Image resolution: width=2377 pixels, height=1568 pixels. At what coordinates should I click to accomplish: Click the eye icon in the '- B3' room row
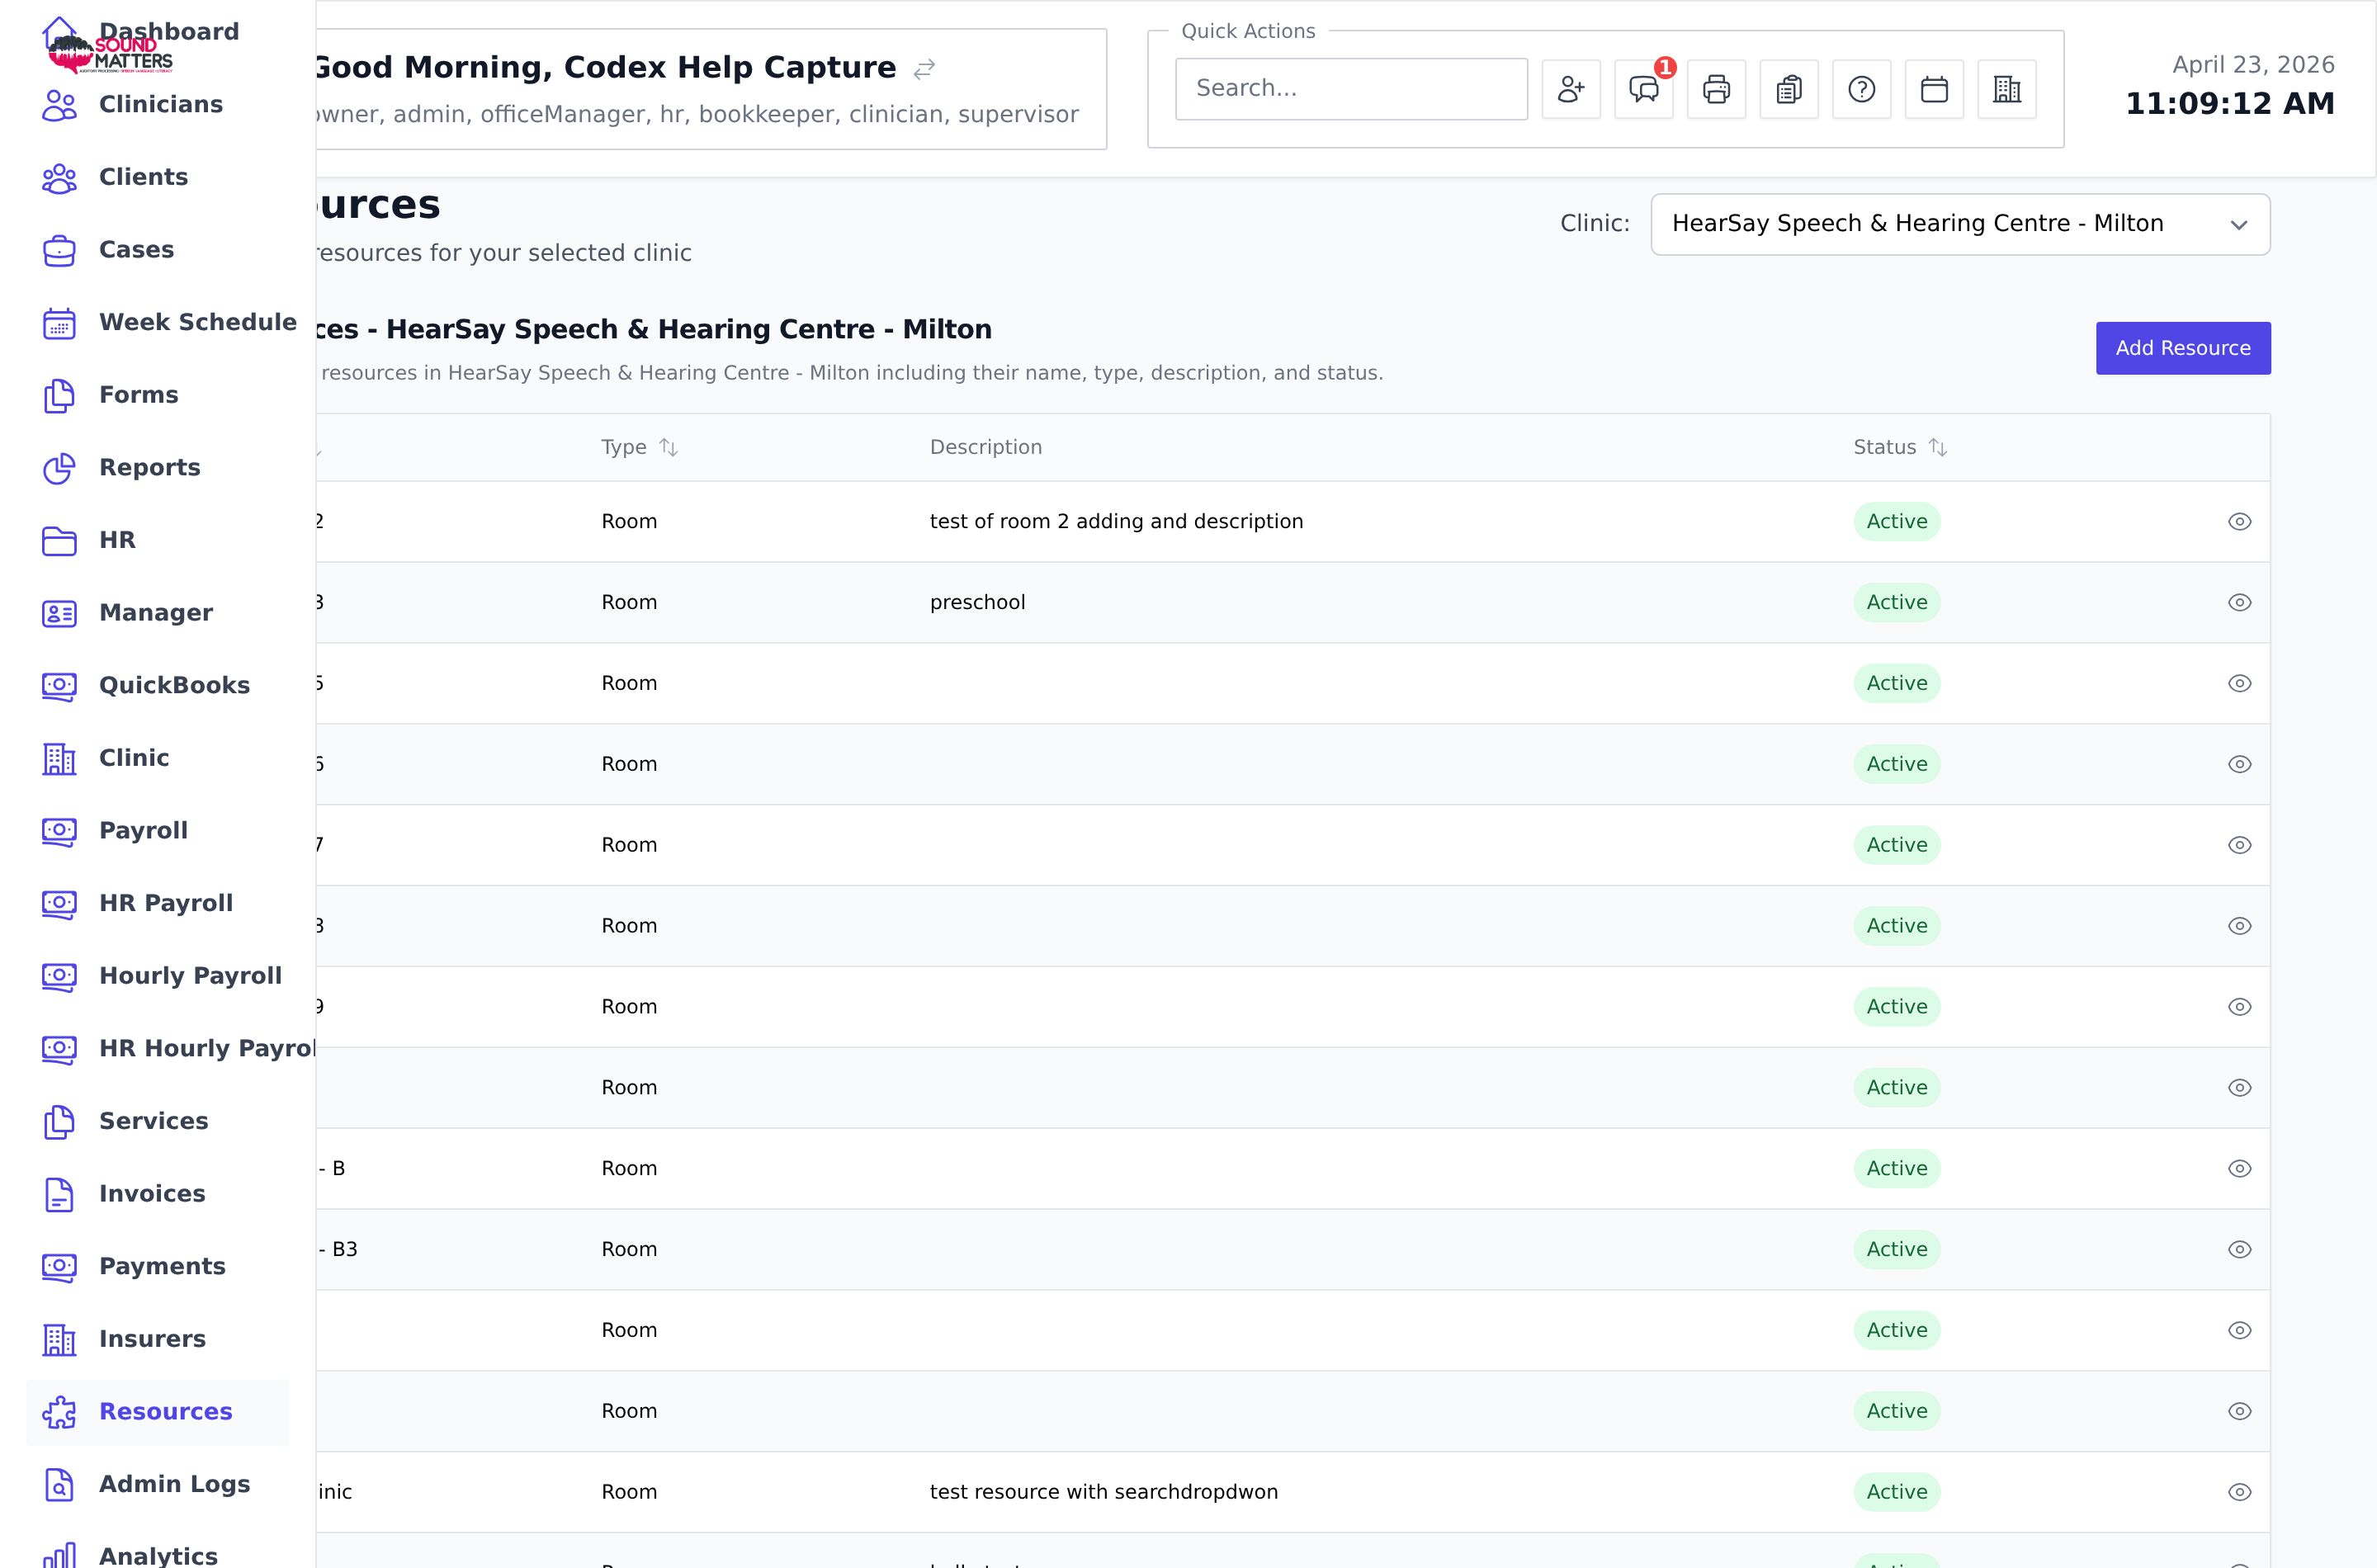pos(2239,1250)
